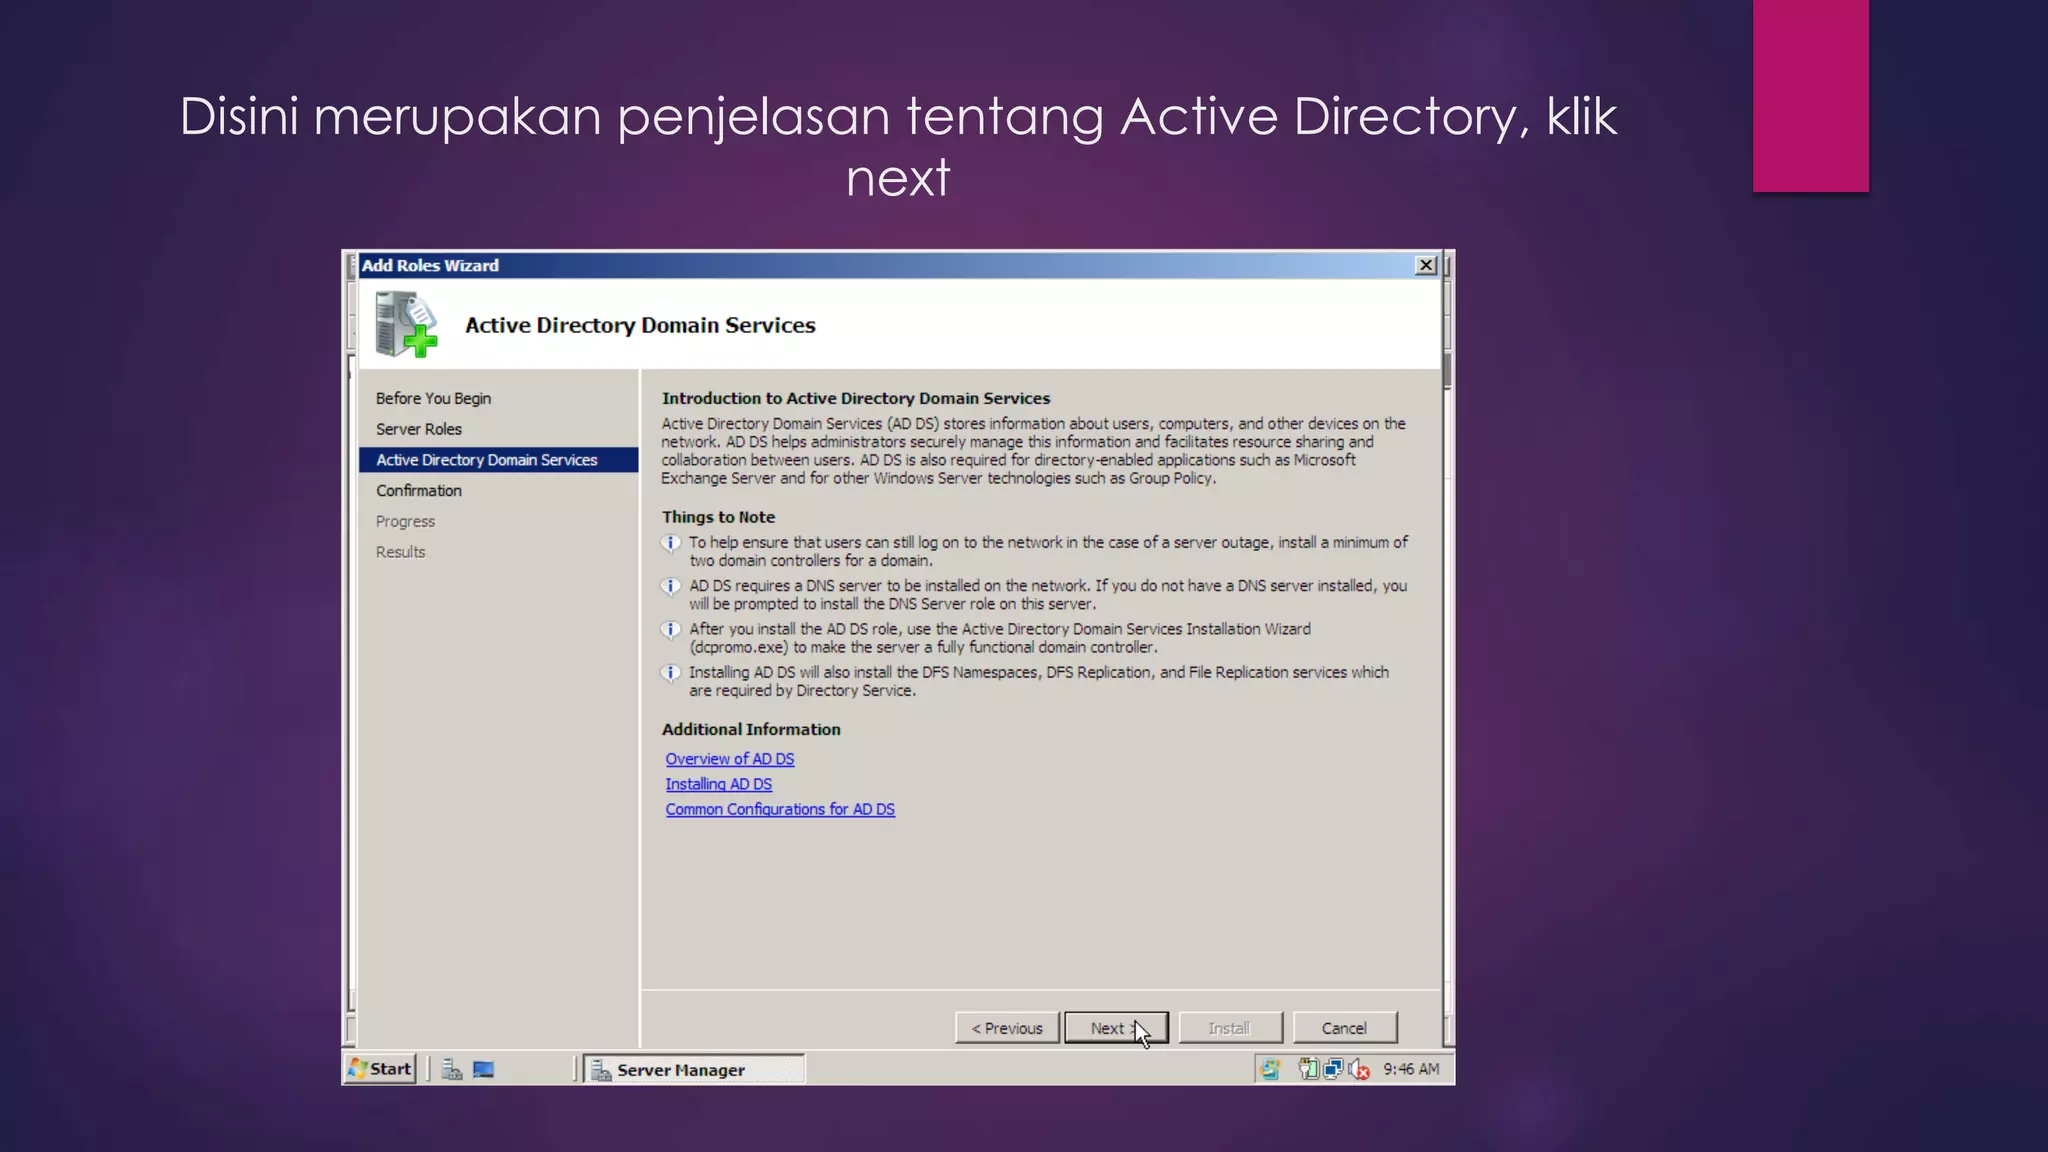The image size is (2048, 1152).
Task: Select Active Directory Domain Services step
Action: coord(498,460)
